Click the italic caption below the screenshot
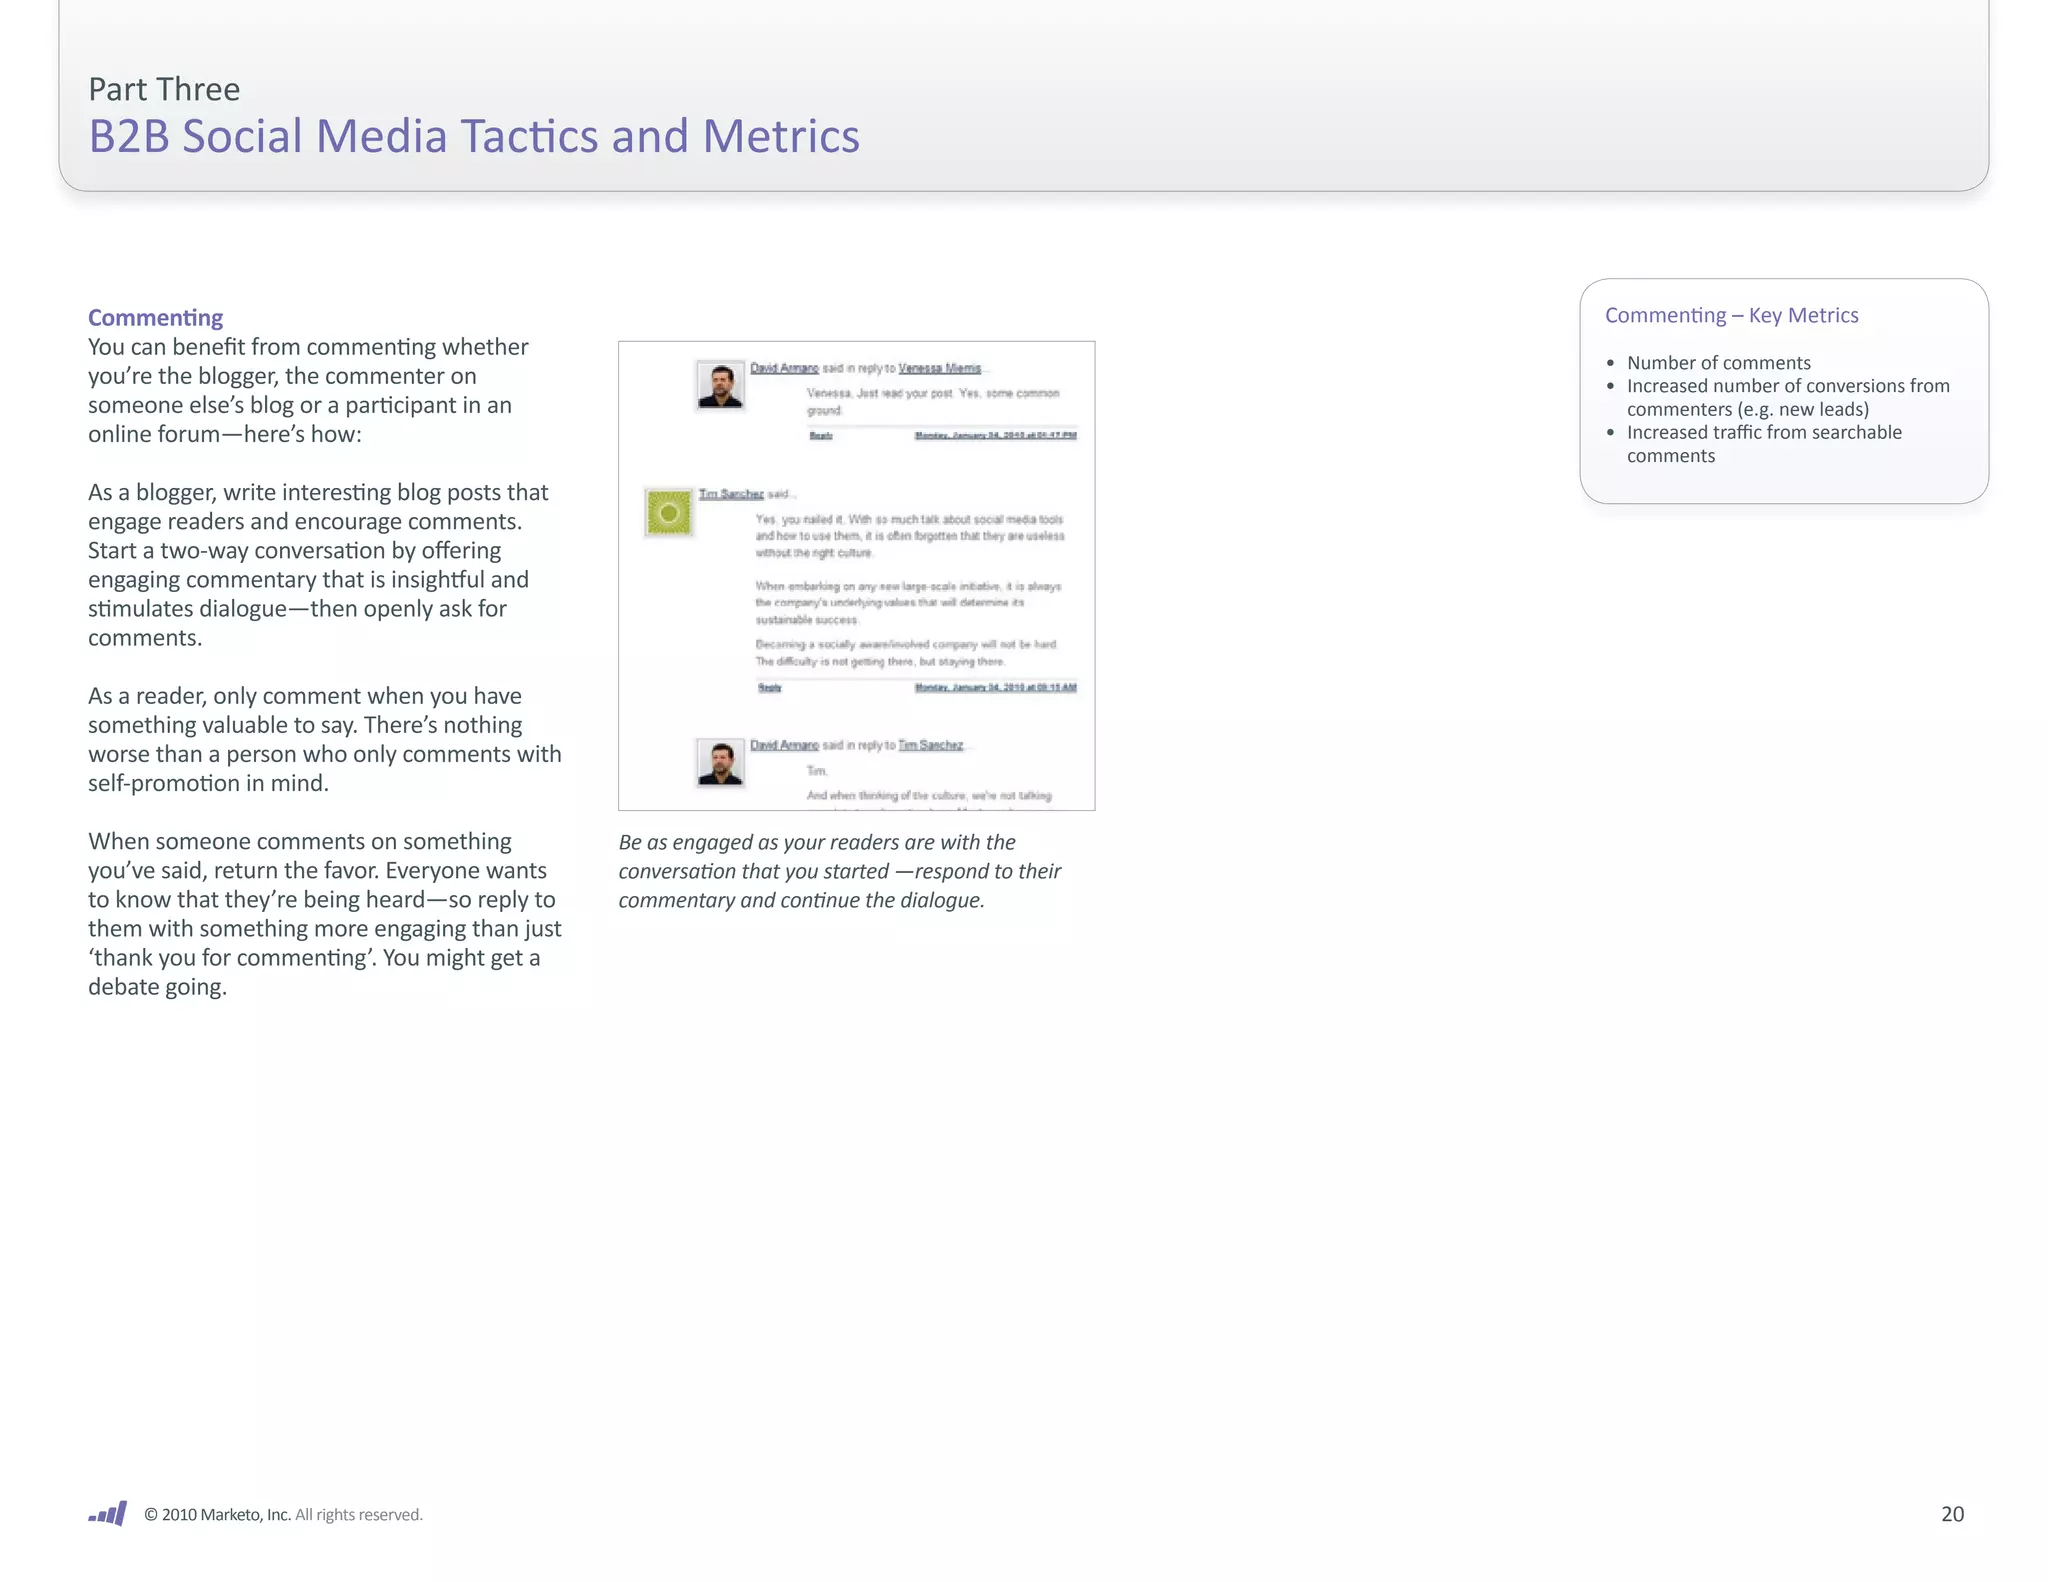The image size is (2048, 1582). coord(839,870)
